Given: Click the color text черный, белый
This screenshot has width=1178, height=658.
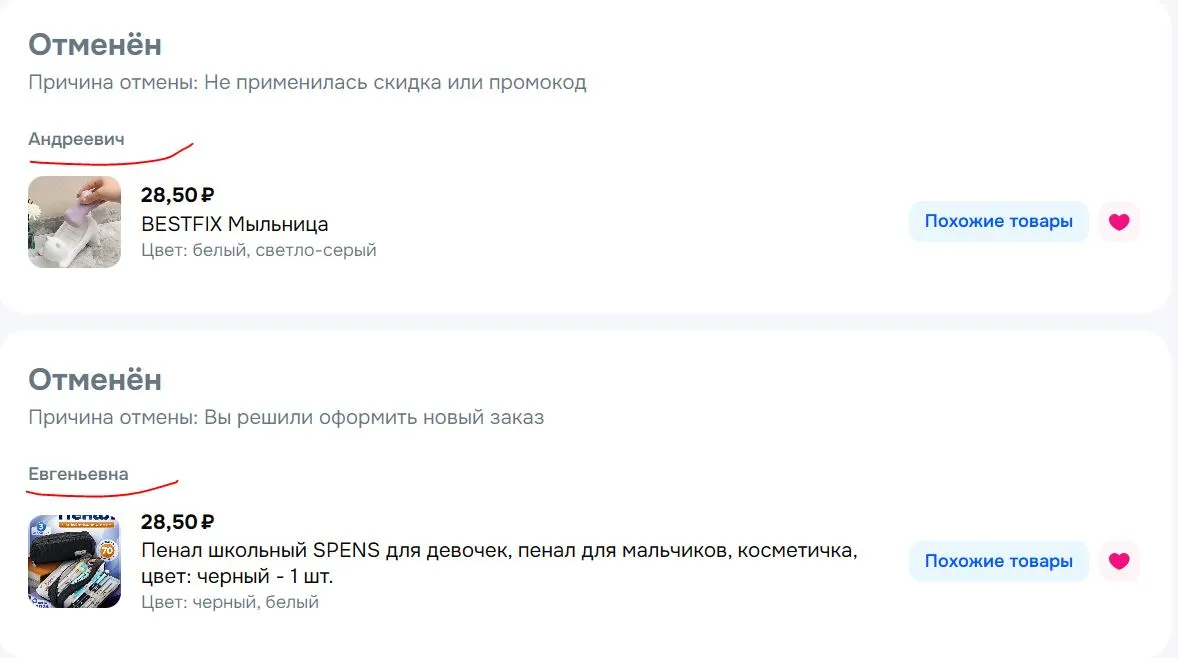Looking at the screenshot, I should [255, 602].
